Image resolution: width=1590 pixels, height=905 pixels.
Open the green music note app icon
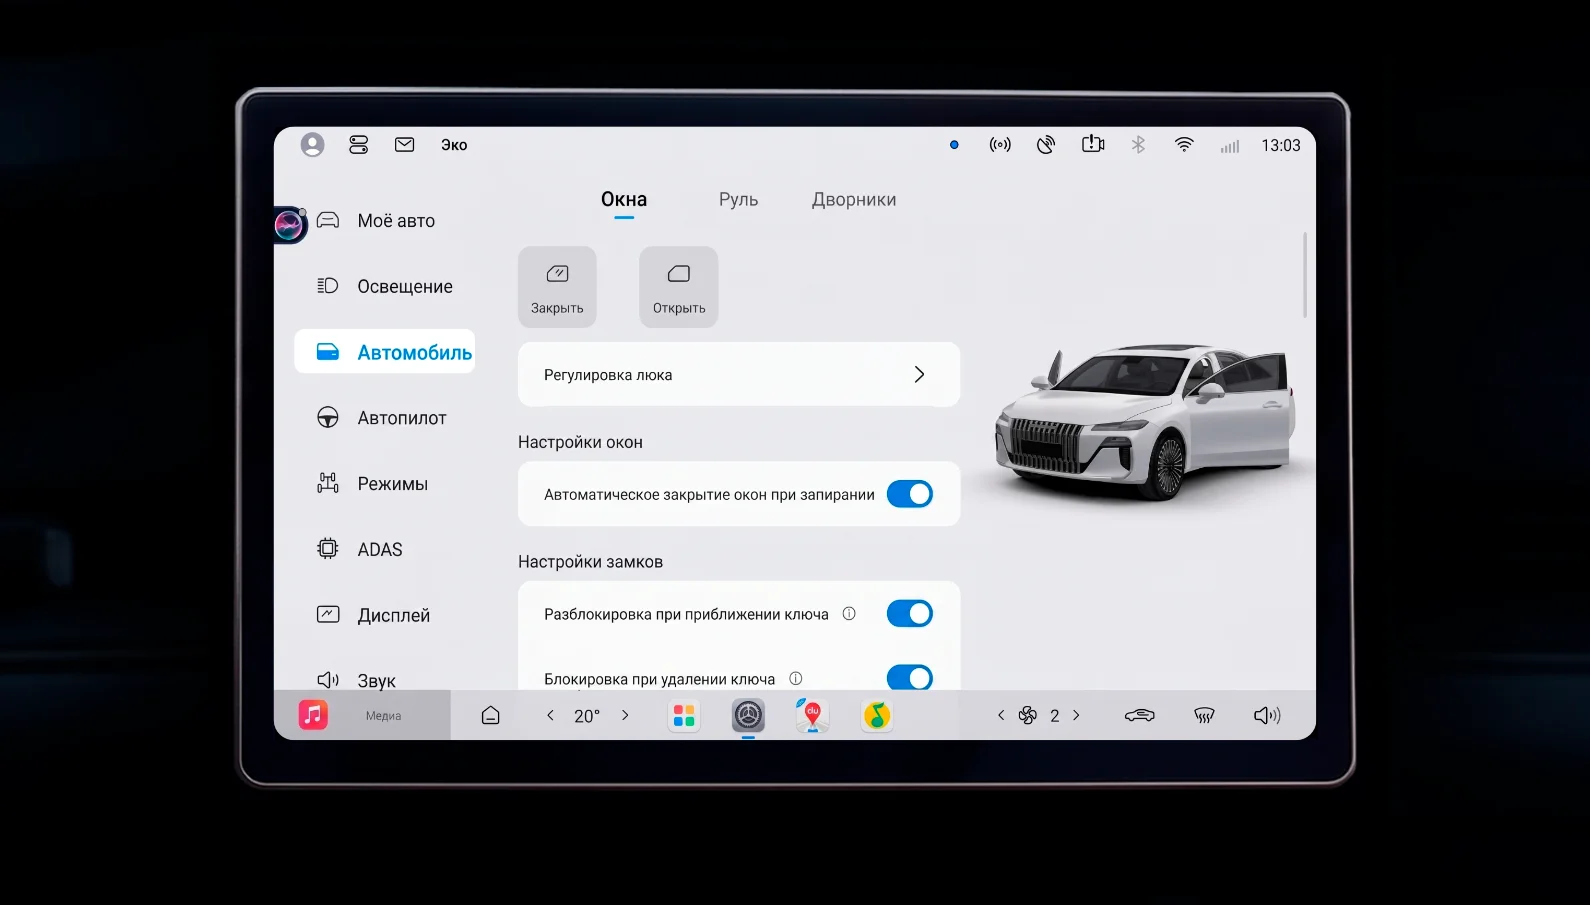[x=877, y=715]
